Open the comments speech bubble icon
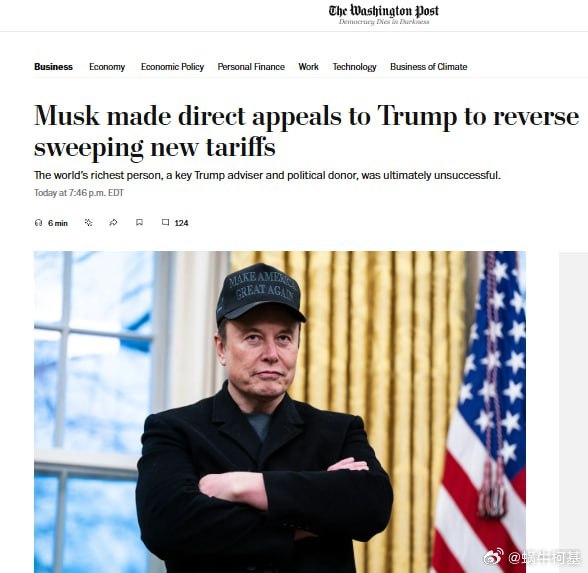Screen dimensions: 588x573 [x=165, y=222]
